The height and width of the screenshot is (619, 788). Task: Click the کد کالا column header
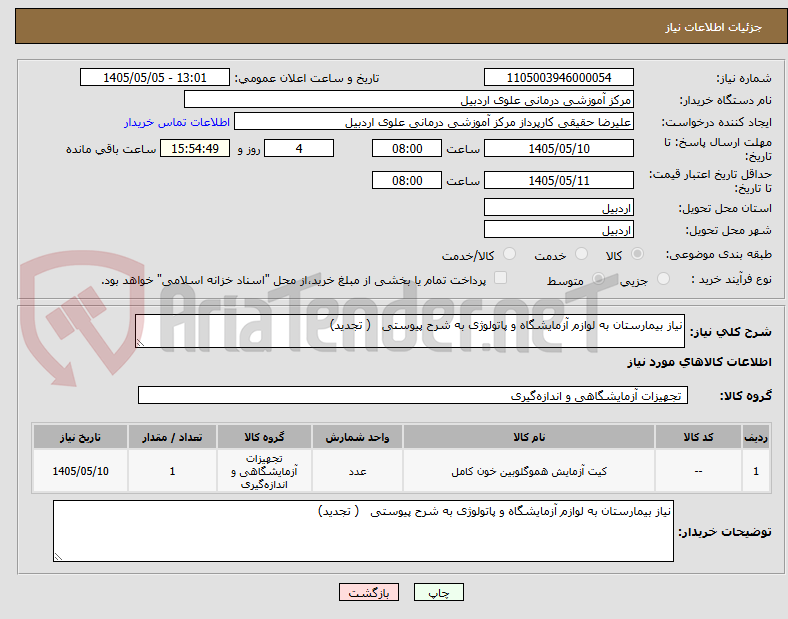click(698, 437)
